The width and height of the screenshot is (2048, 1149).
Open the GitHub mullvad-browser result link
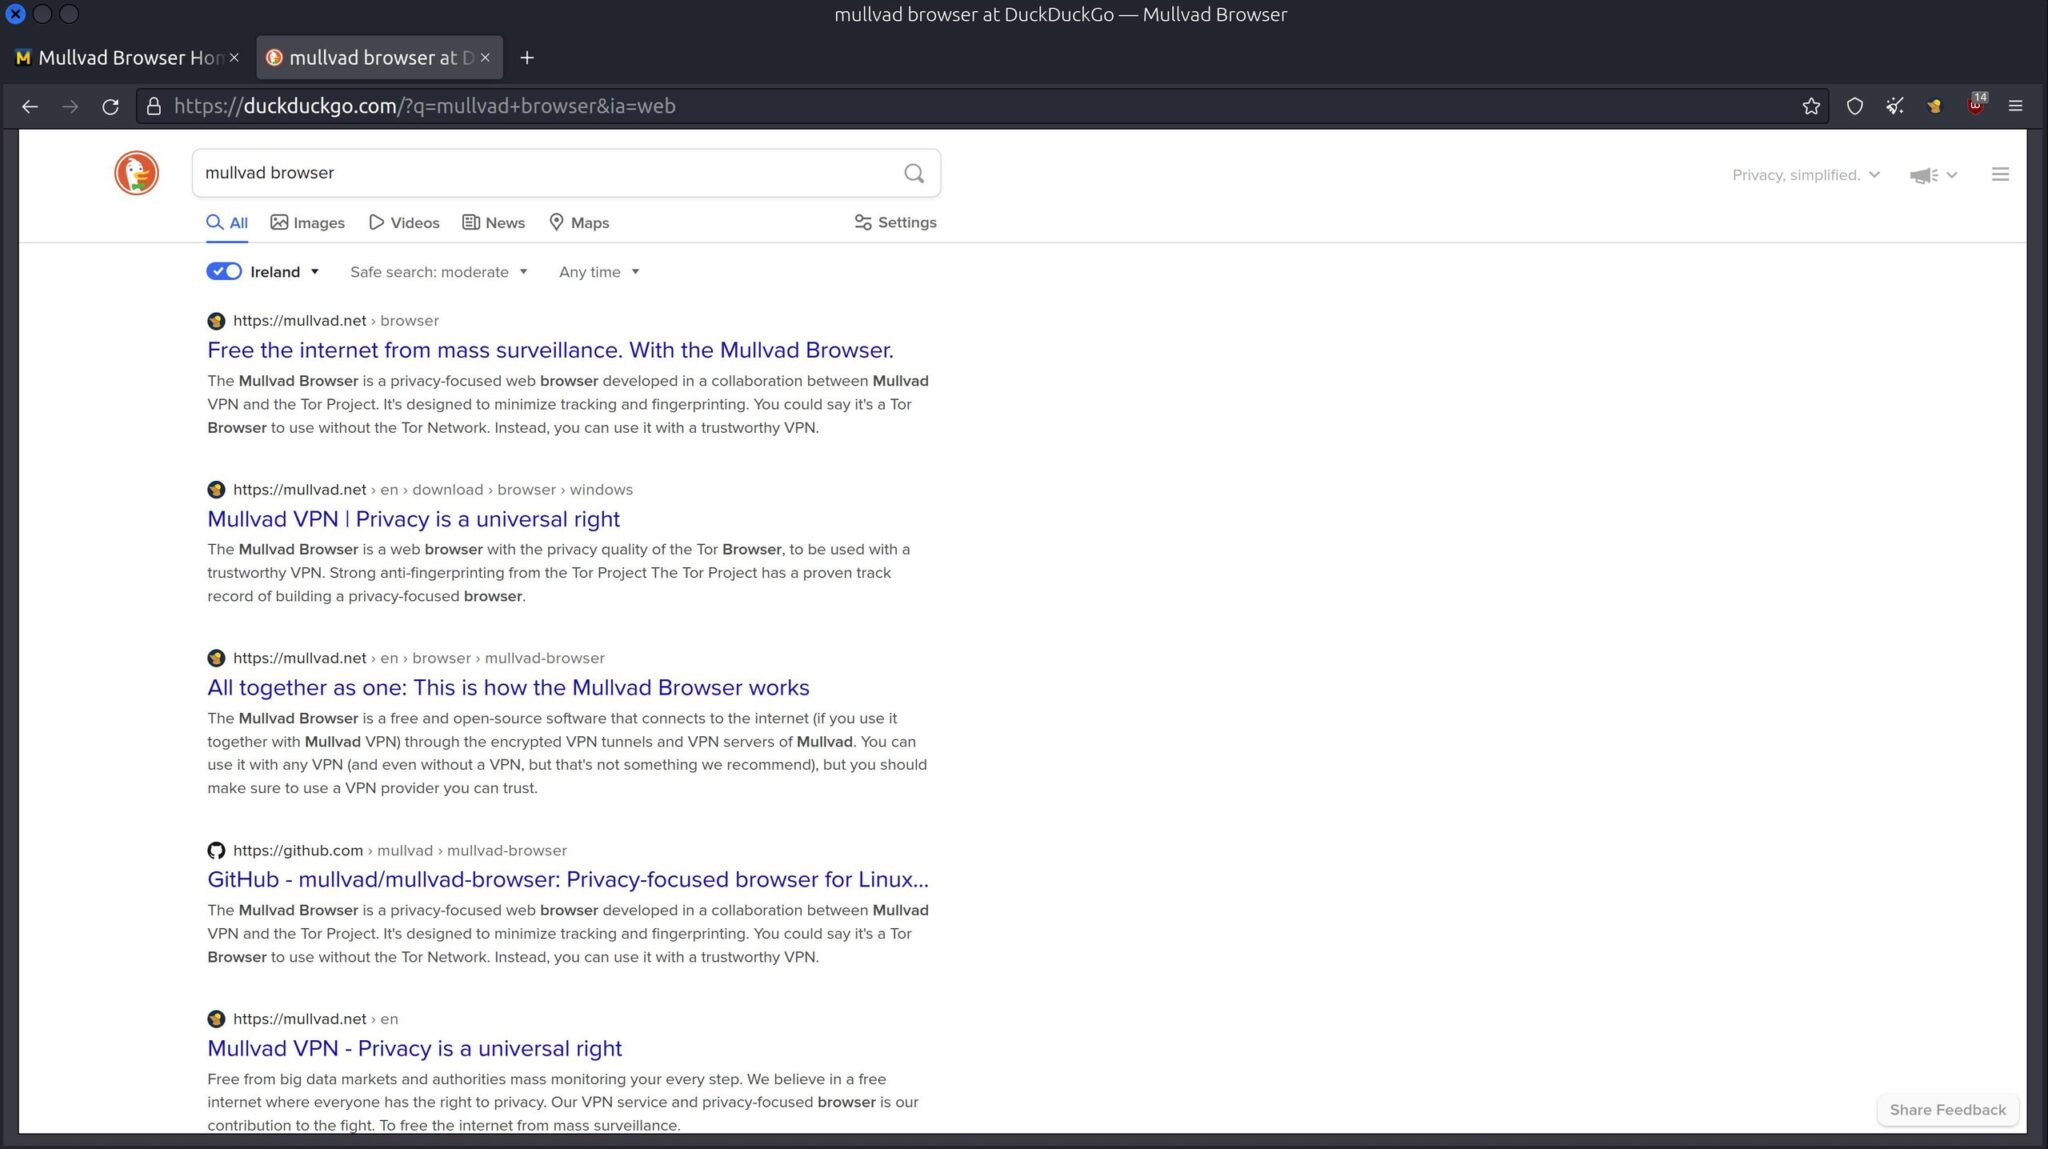coord(567,879)
